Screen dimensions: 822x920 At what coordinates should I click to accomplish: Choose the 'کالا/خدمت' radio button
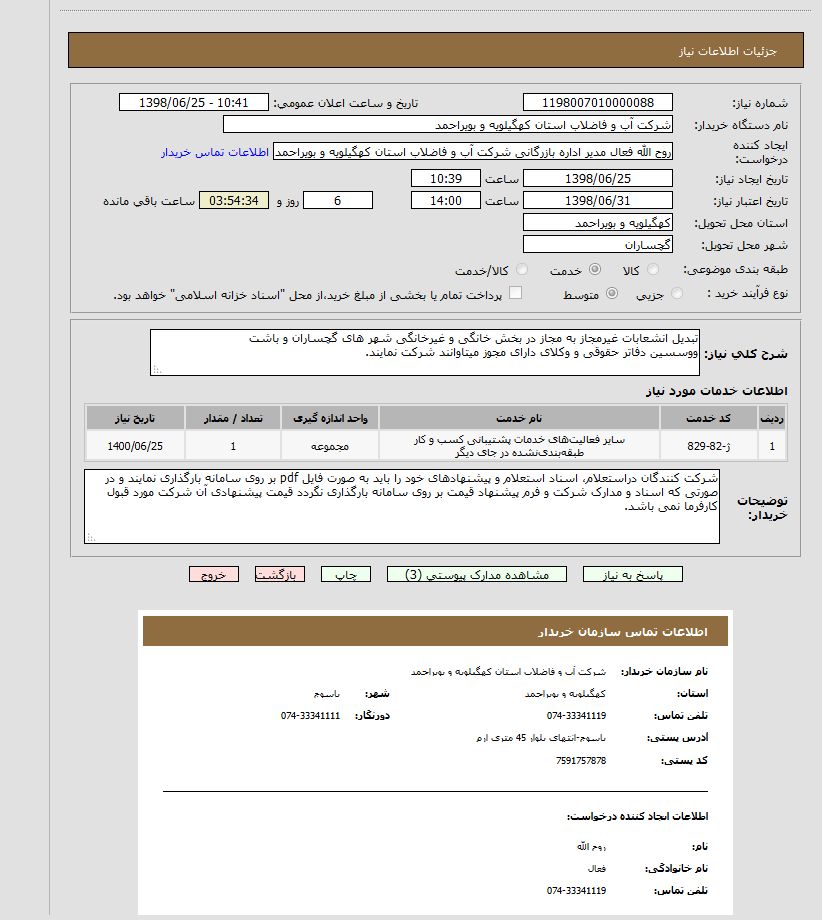point(517,270)
